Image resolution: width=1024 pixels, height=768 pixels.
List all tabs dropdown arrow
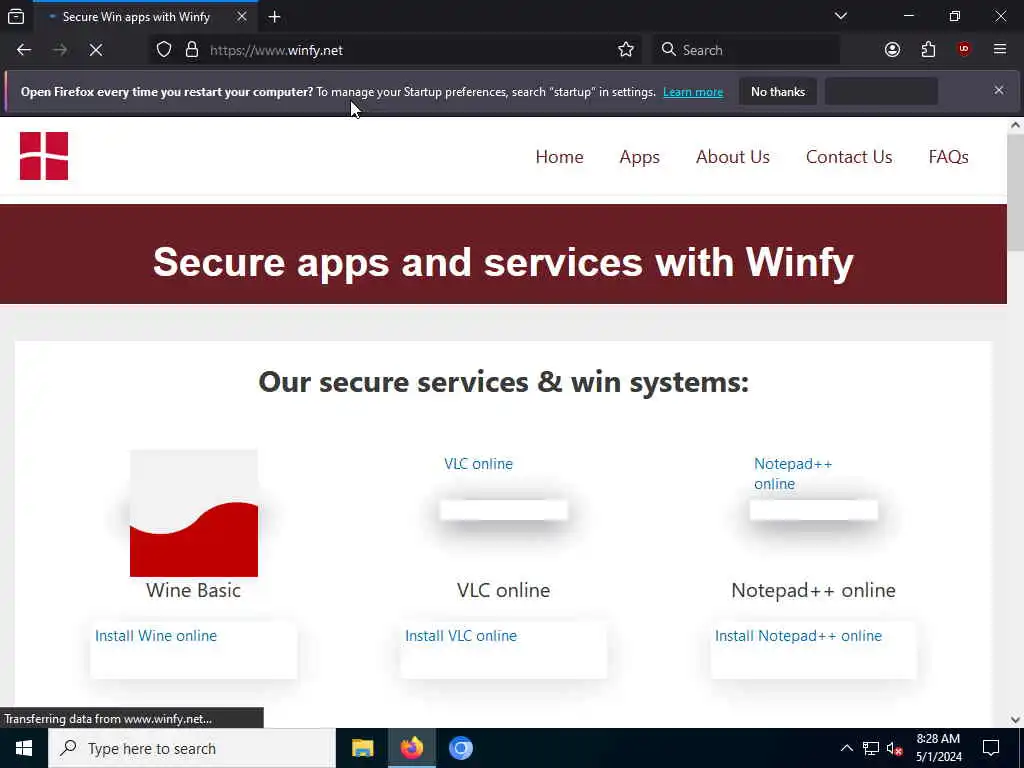(x=841, y=16)
